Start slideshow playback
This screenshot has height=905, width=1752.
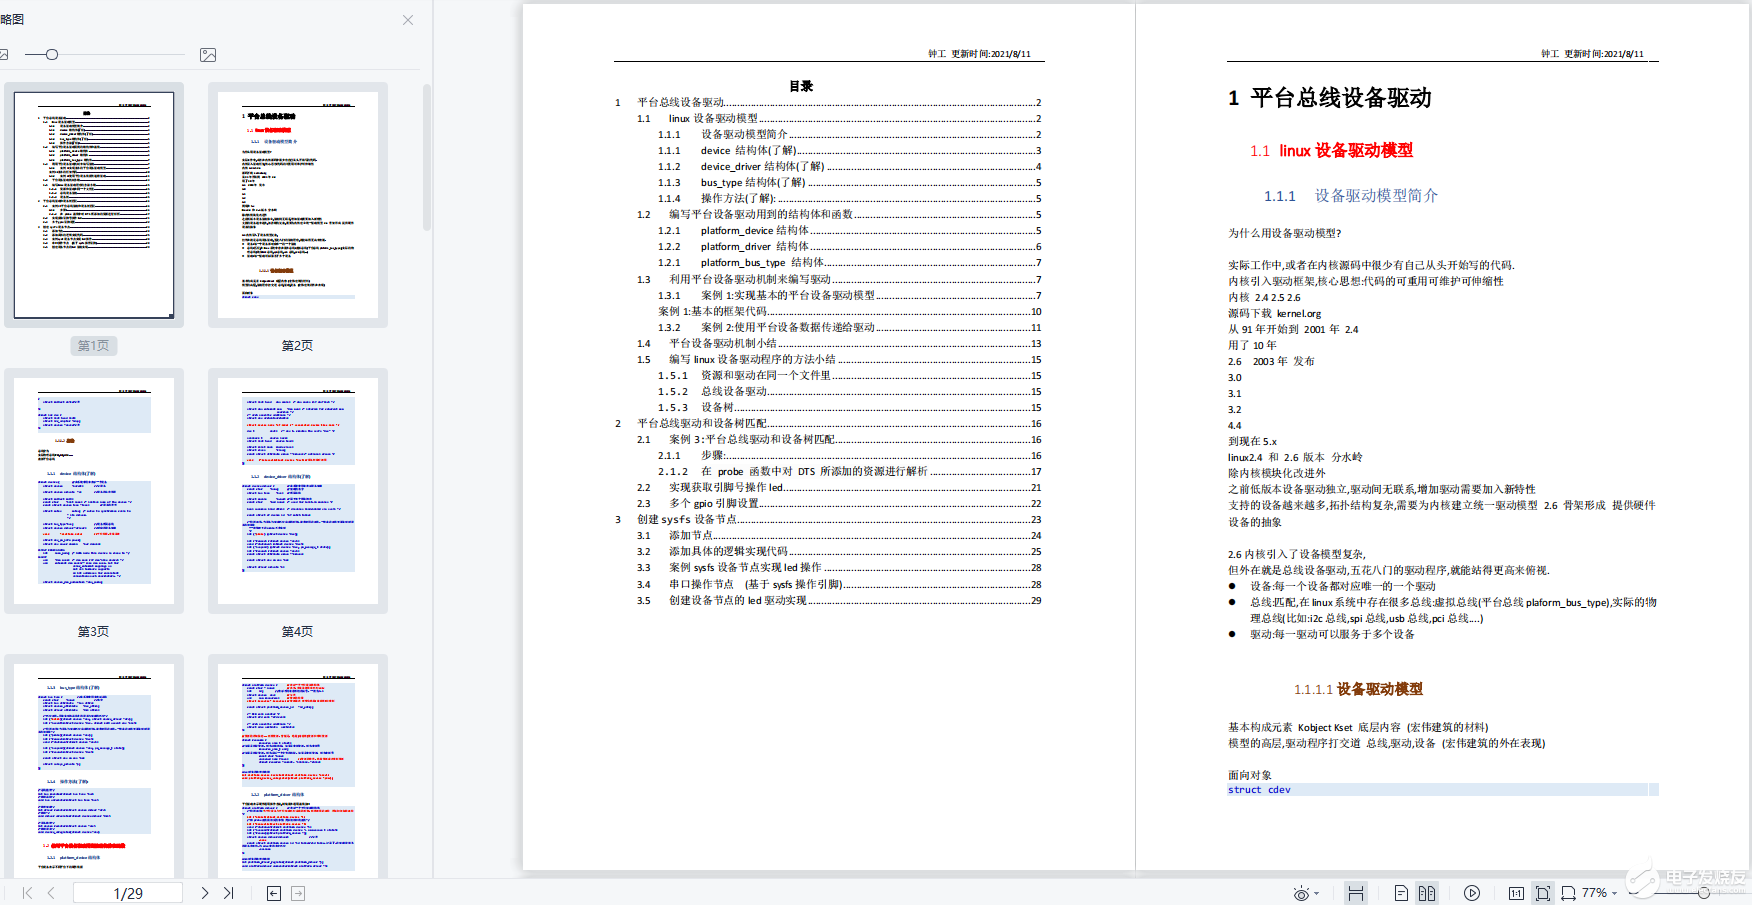(1472, 893)
